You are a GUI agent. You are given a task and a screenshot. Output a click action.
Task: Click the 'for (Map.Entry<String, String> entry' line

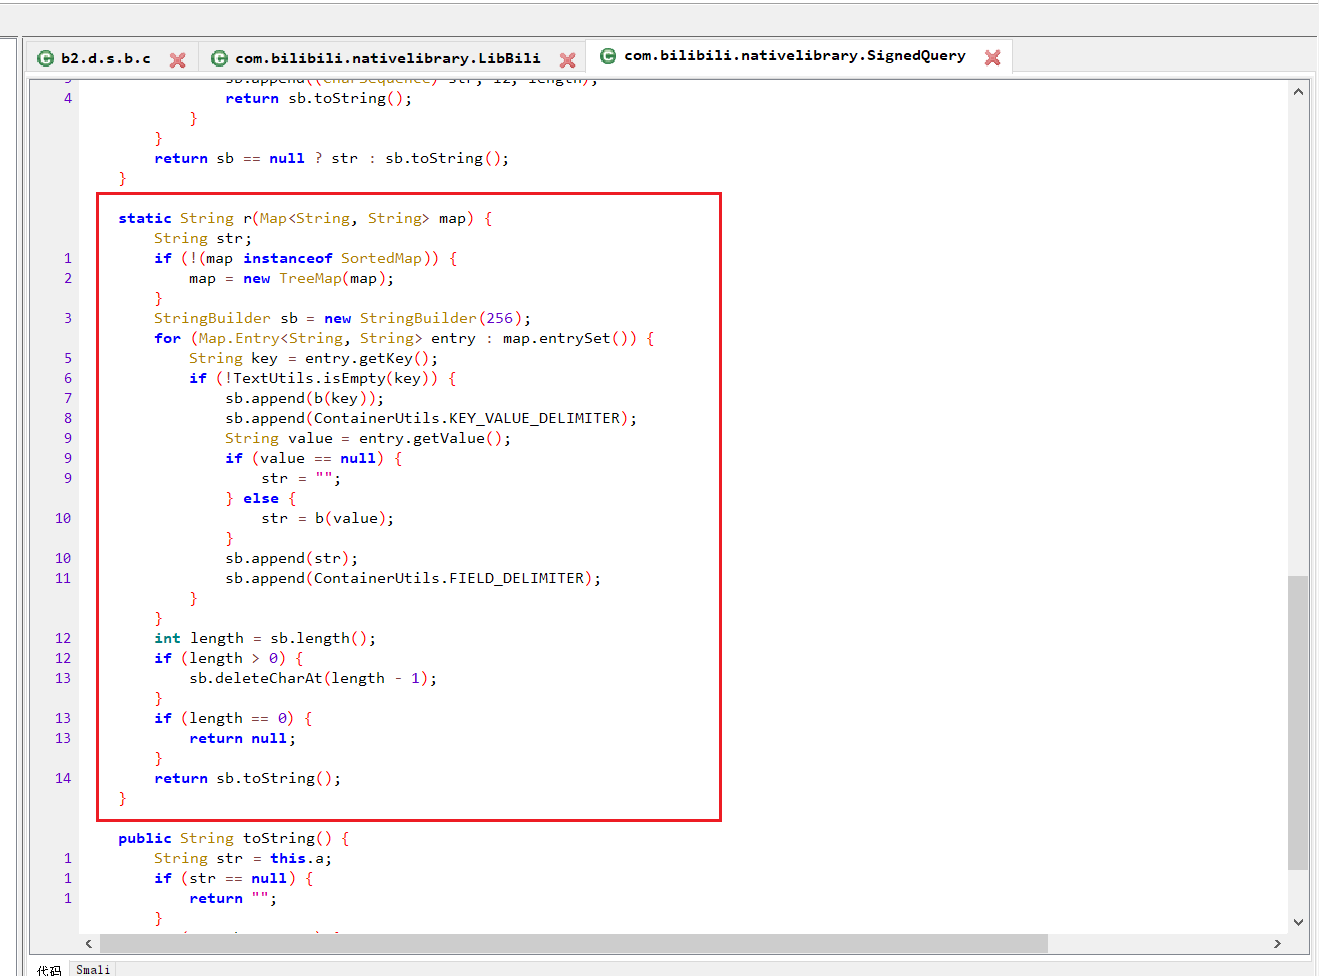pos(404,338)
